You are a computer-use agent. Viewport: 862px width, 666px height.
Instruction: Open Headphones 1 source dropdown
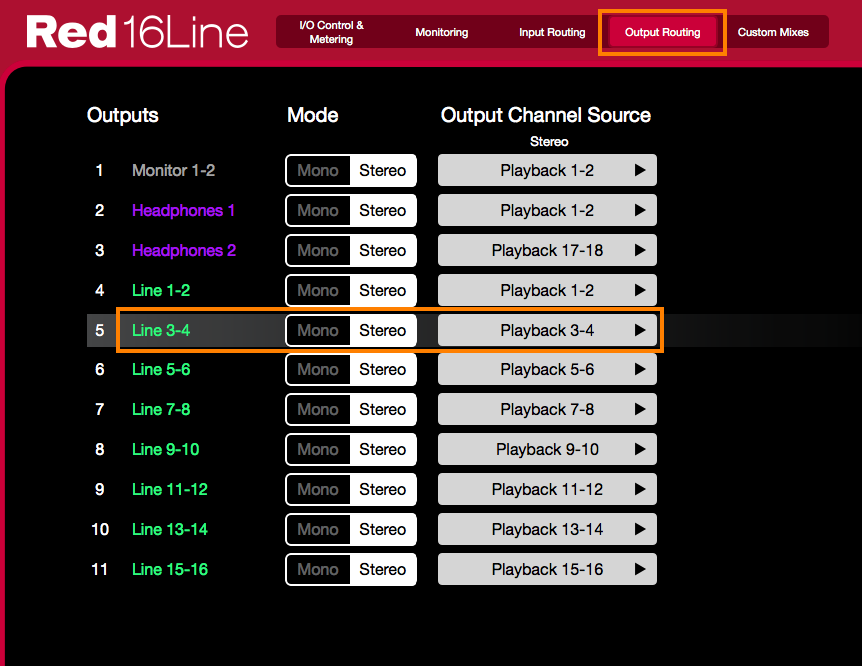click(x=547, y=210)
